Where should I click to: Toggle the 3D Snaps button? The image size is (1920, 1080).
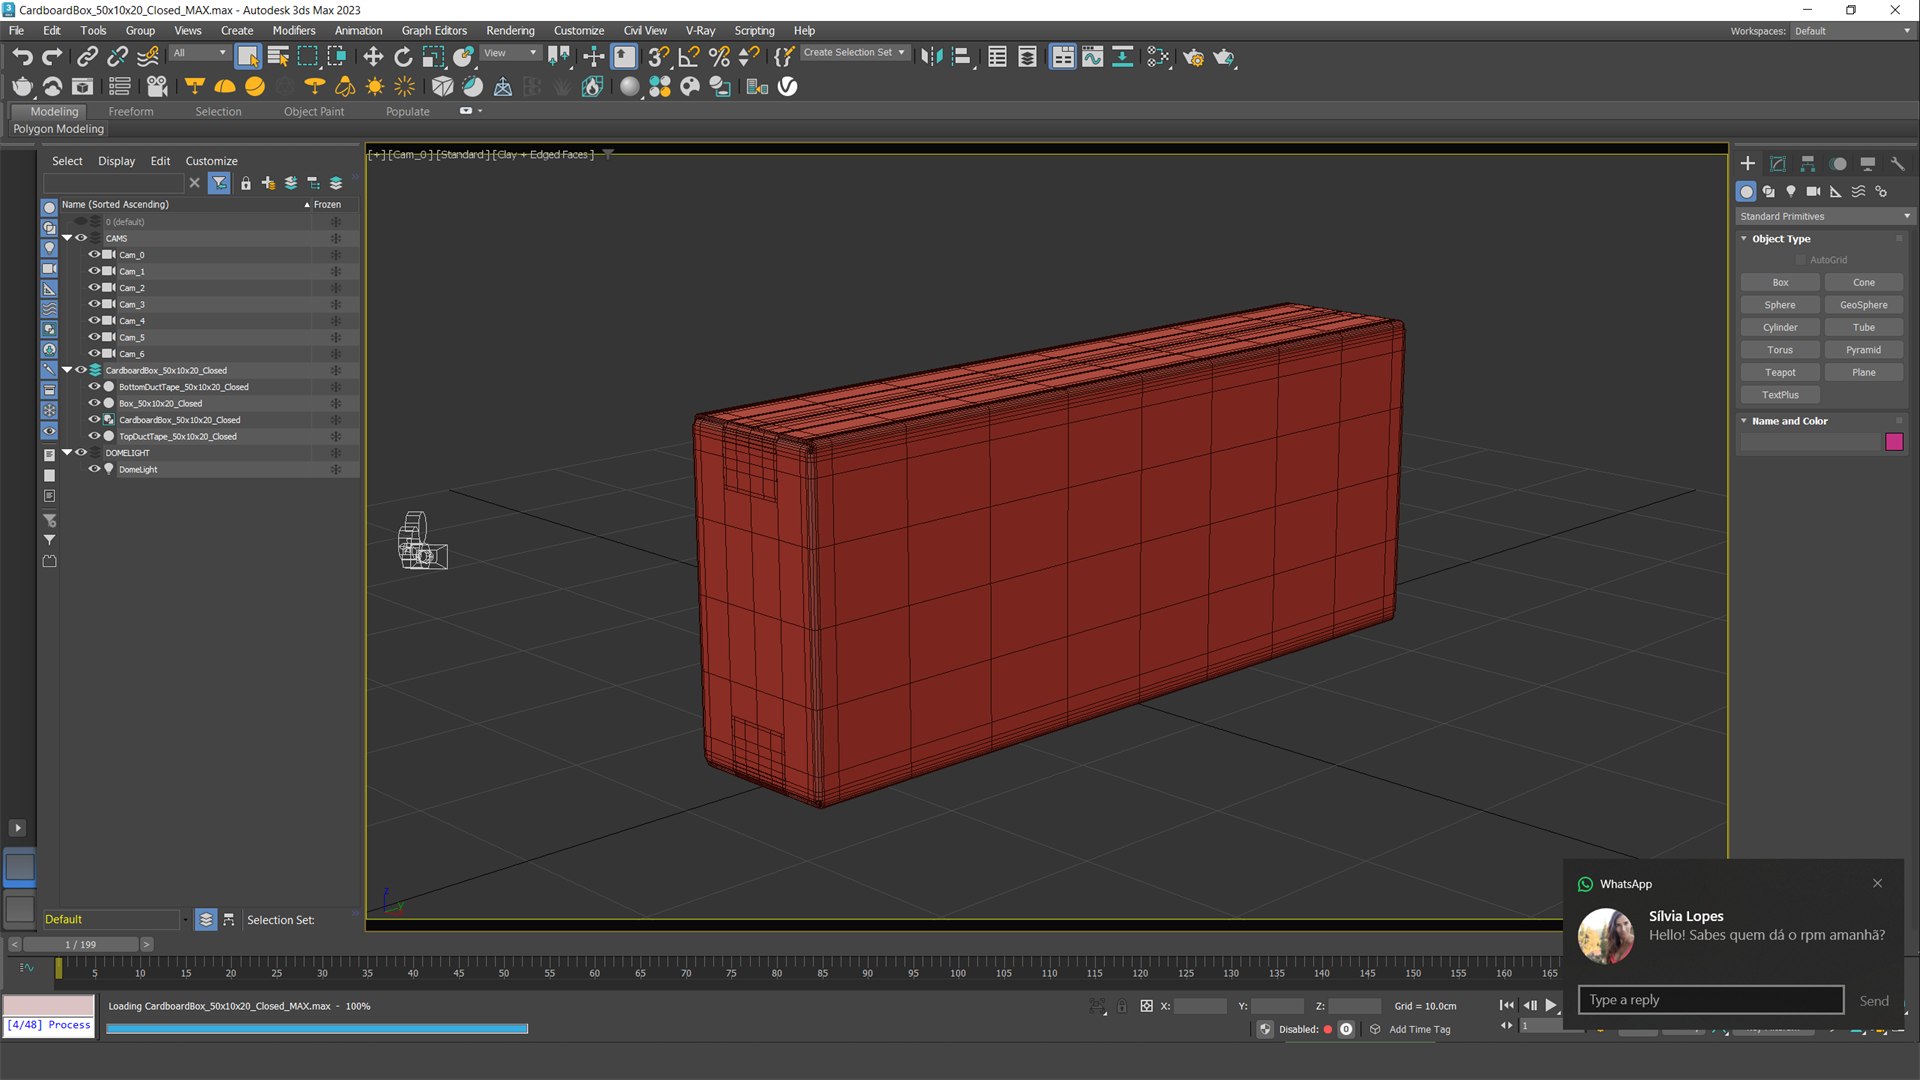[x=657, y=57]
